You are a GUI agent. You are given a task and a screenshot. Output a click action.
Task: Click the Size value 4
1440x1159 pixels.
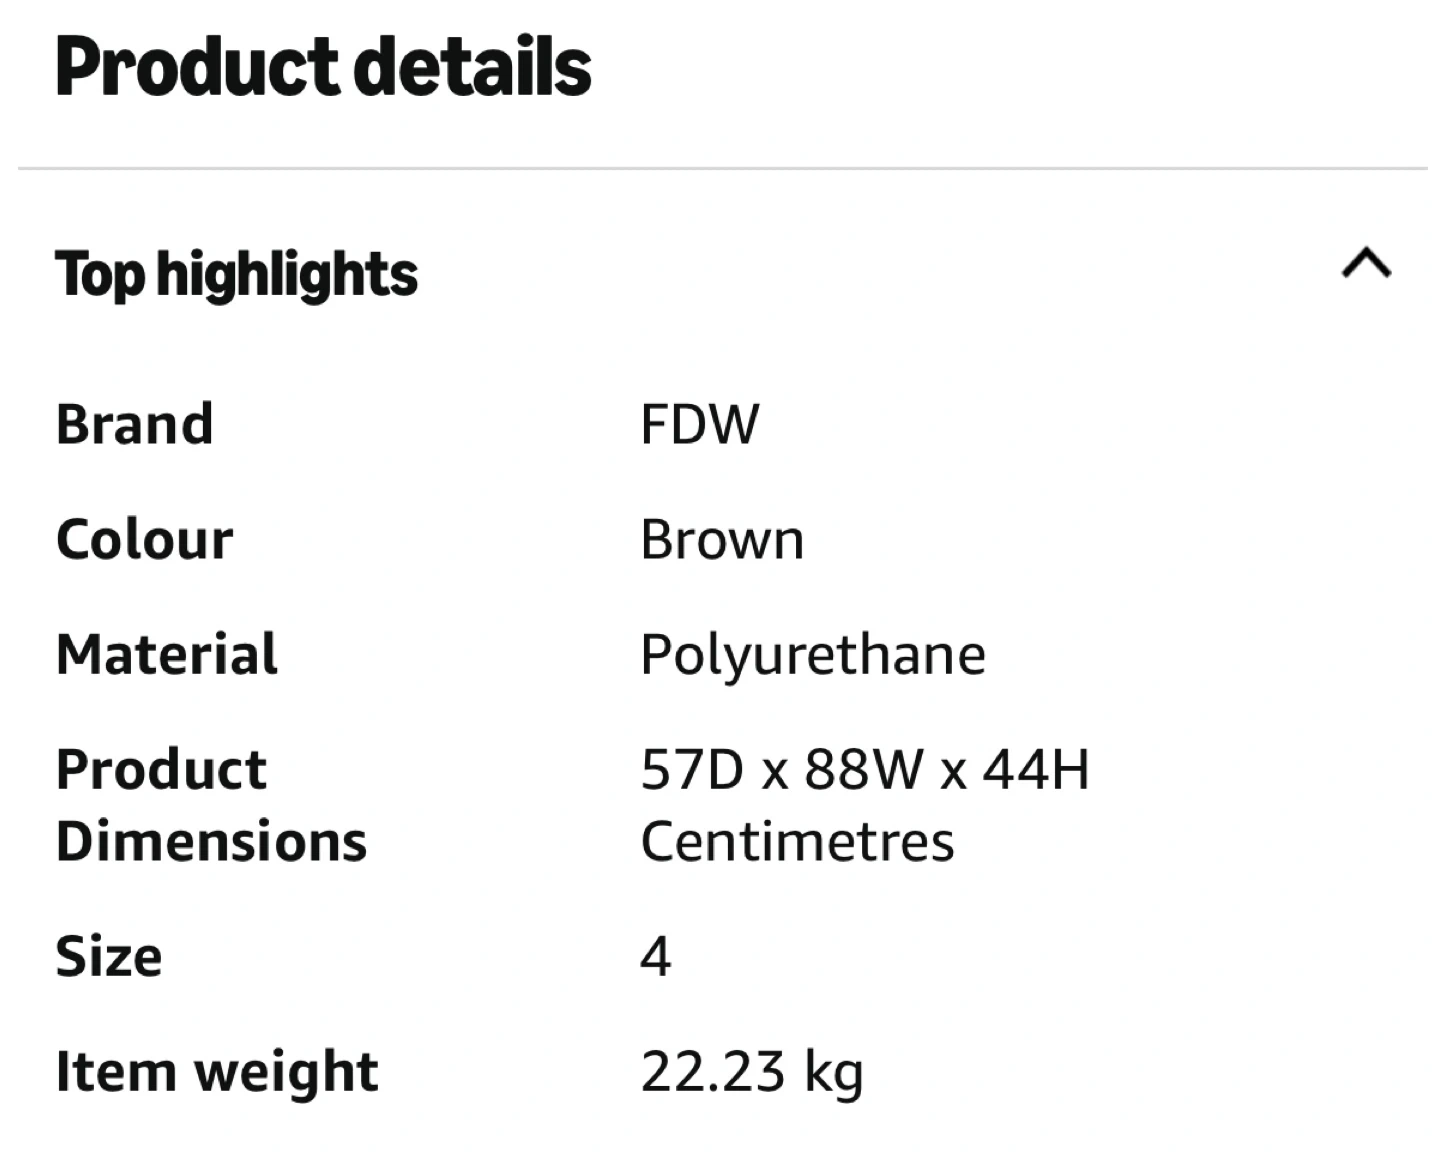(656, 957)
